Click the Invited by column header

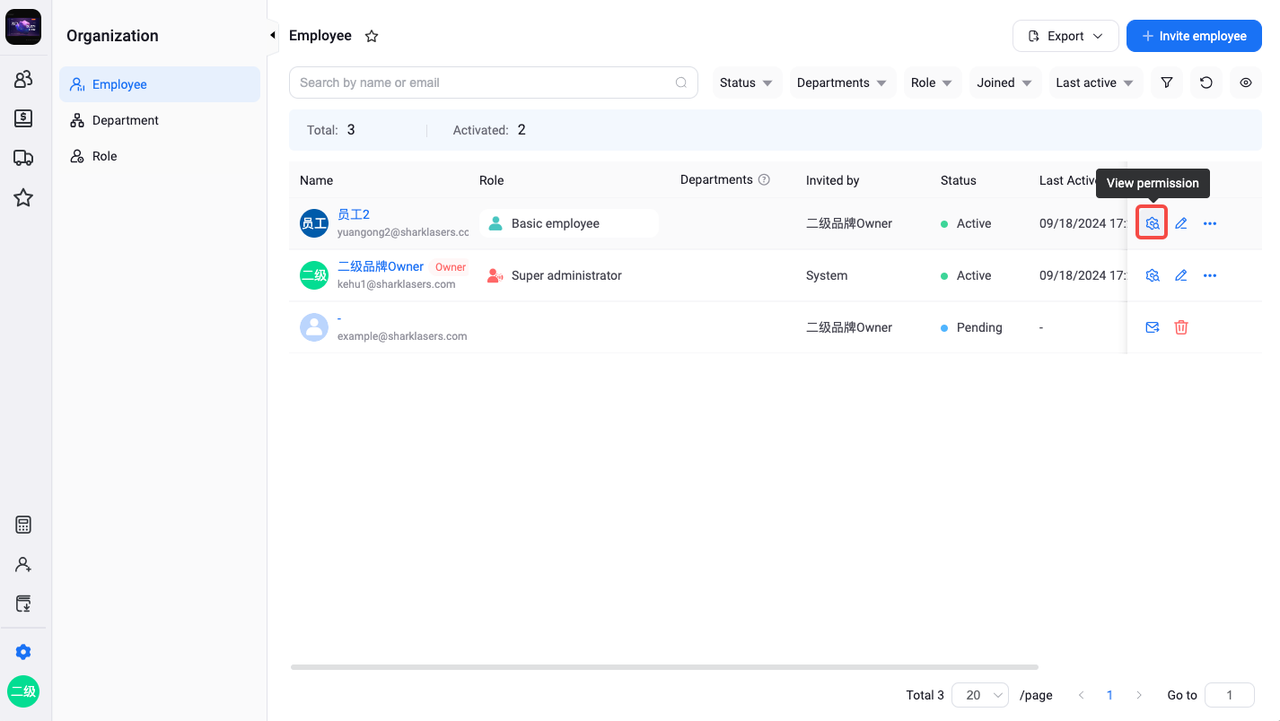833,181
